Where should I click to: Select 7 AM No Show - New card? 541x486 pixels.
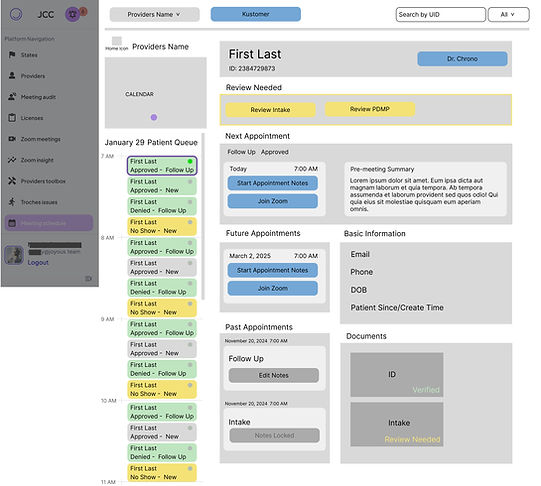[x=162, y=226]
